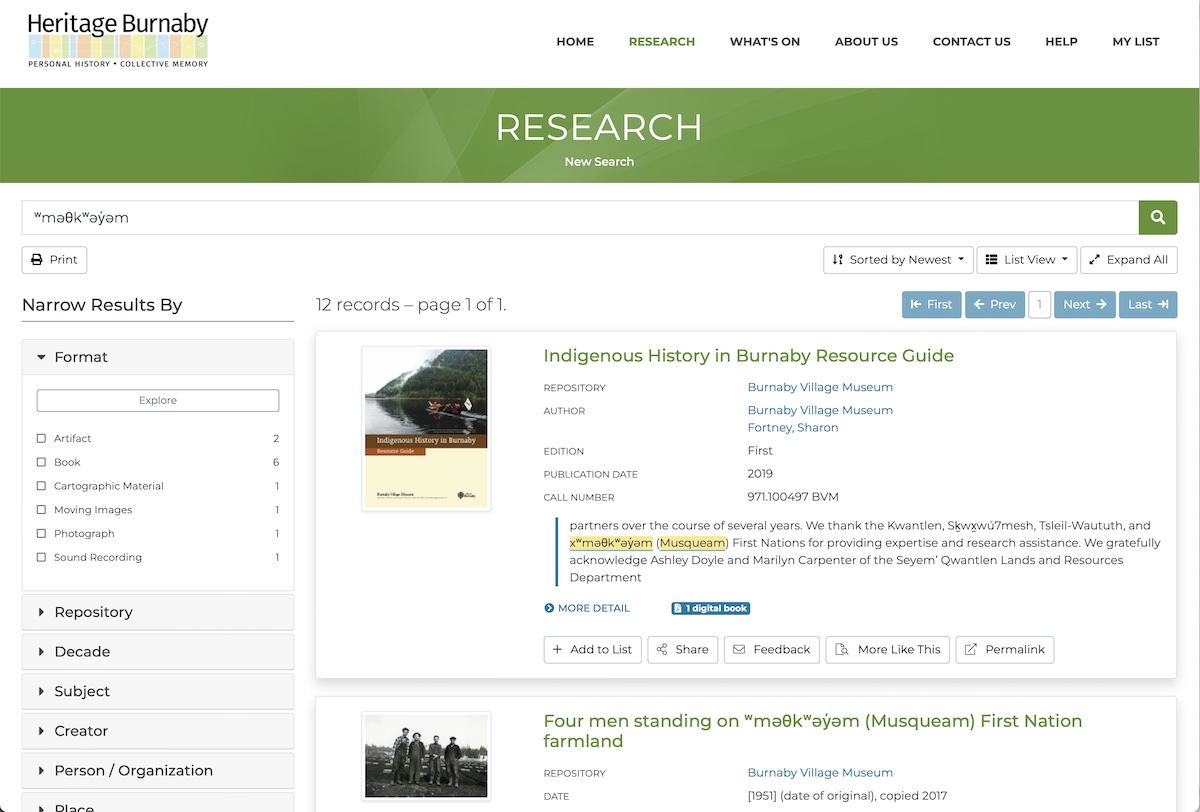
Task: Open the Sorted by Newest dropdown
Action: (898, 260)
